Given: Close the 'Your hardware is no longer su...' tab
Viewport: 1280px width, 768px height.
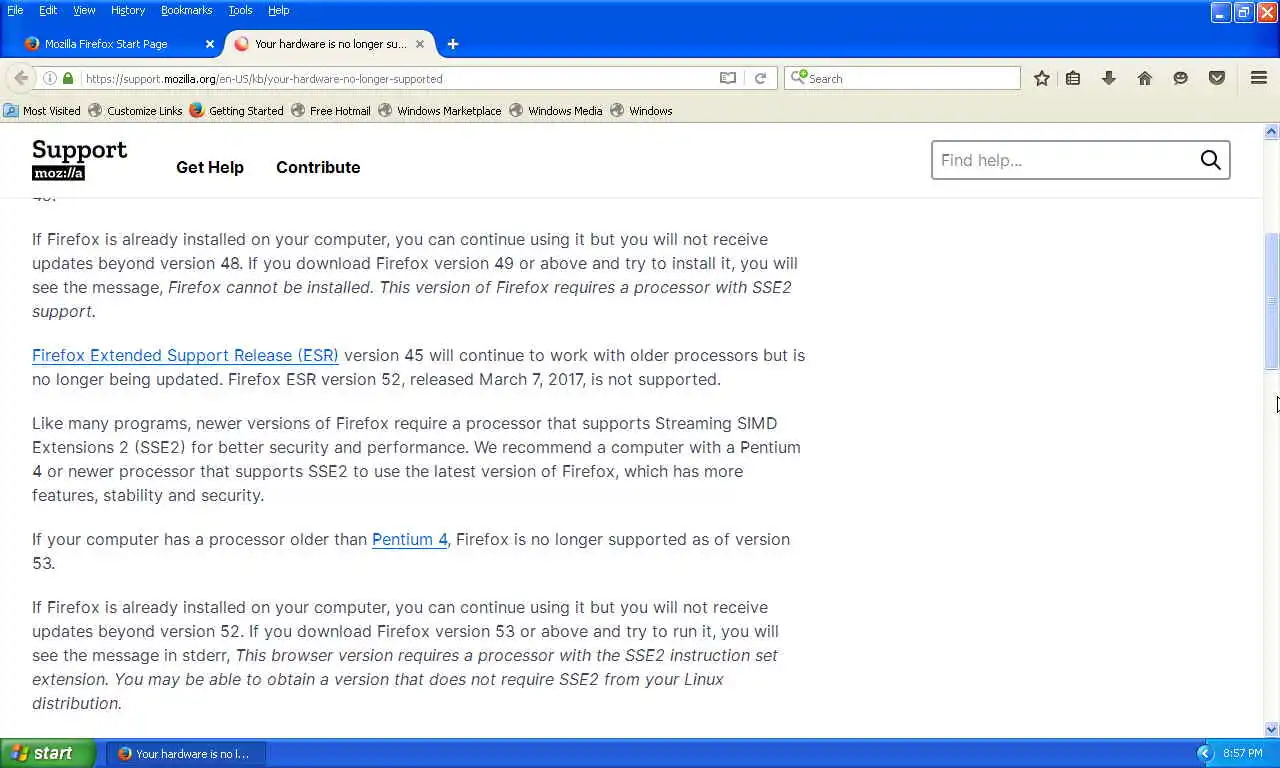Looking at the screenshot, I should 420,44.
